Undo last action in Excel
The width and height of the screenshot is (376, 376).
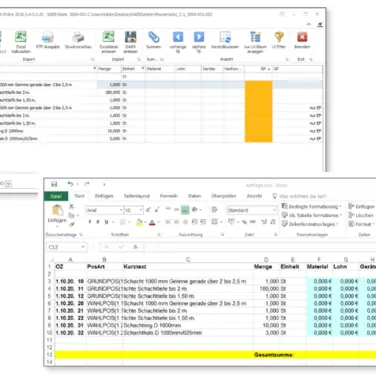(70, 184)
